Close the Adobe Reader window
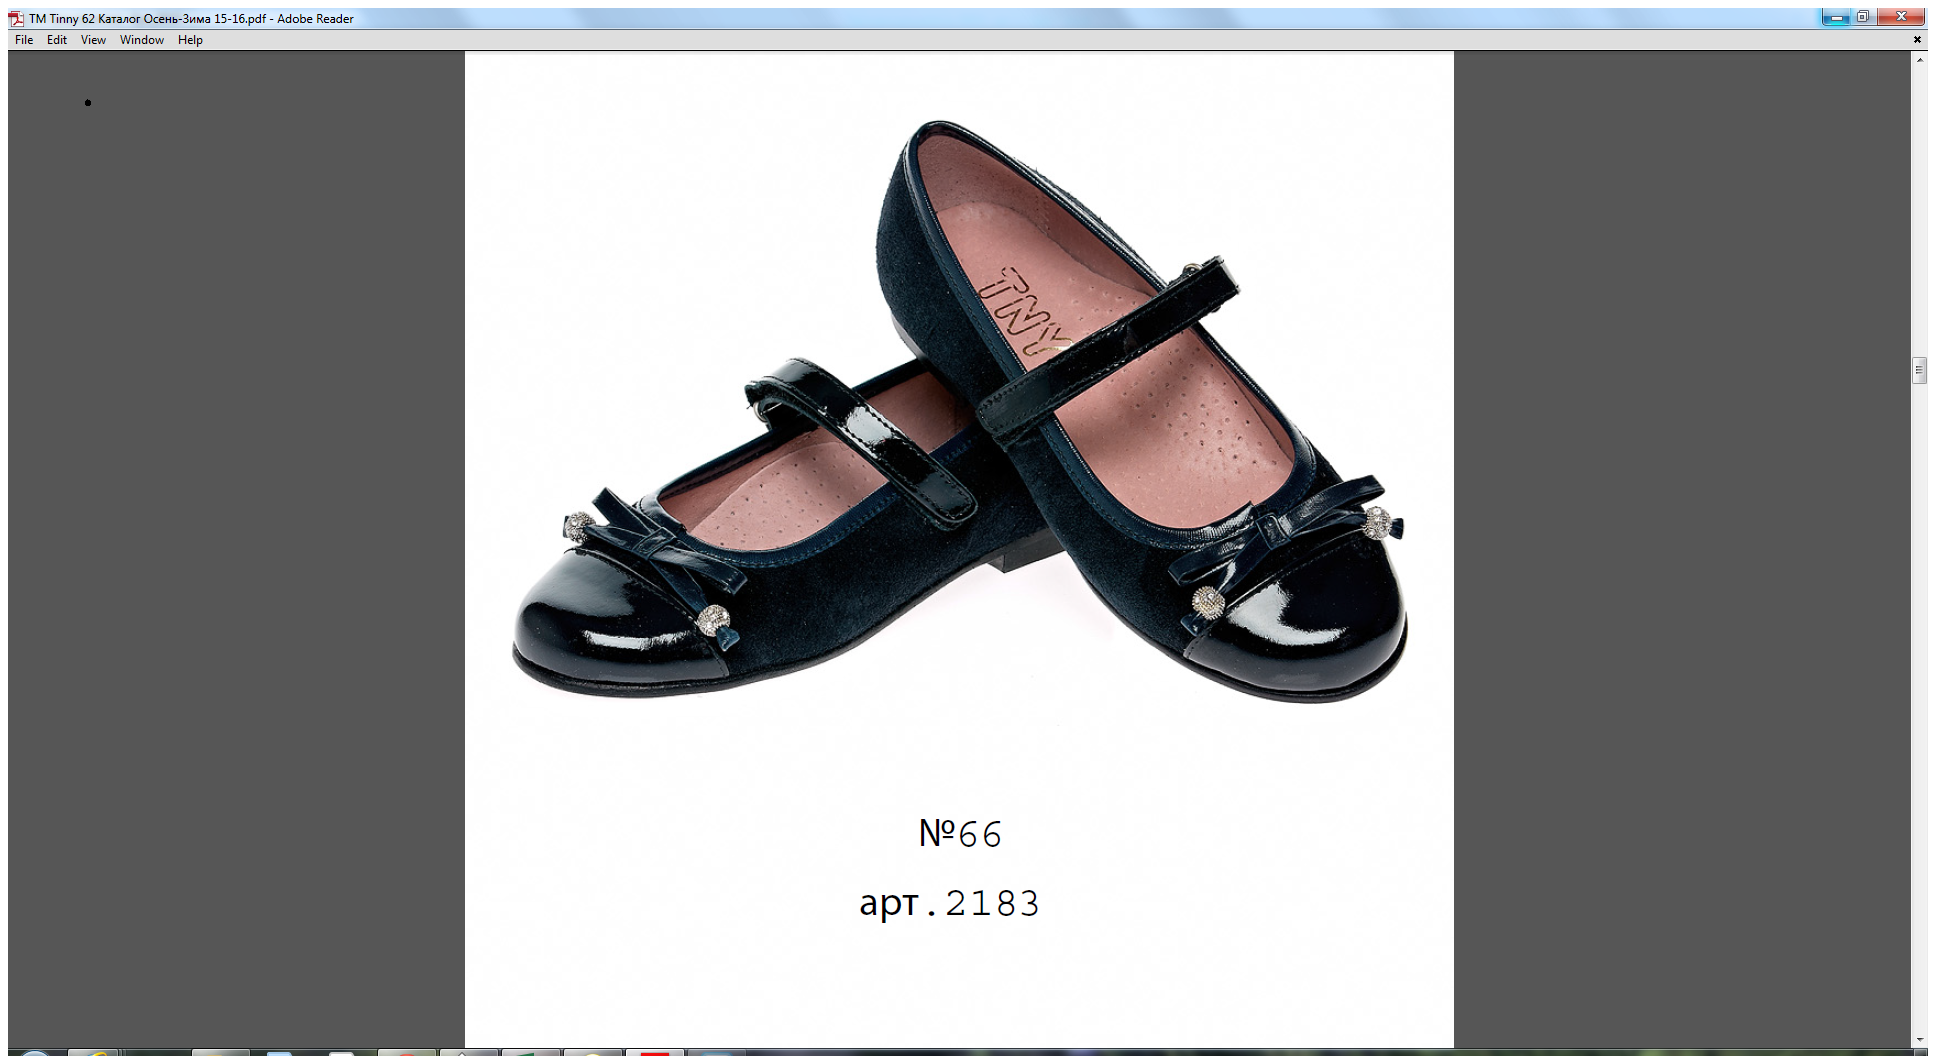 click(1902, 17)
